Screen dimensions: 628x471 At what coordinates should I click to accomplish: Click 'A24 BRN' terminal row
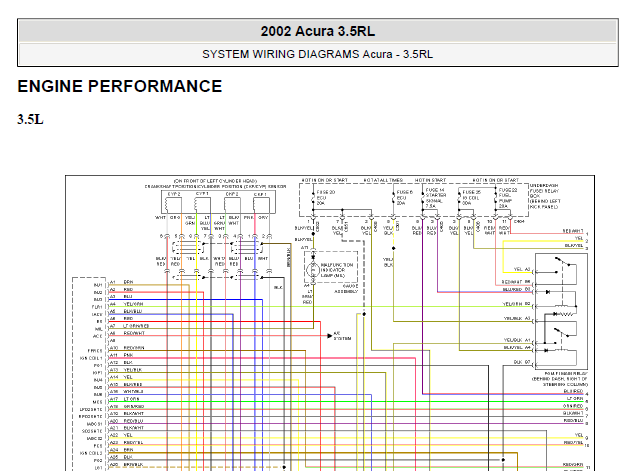(122, 450)
